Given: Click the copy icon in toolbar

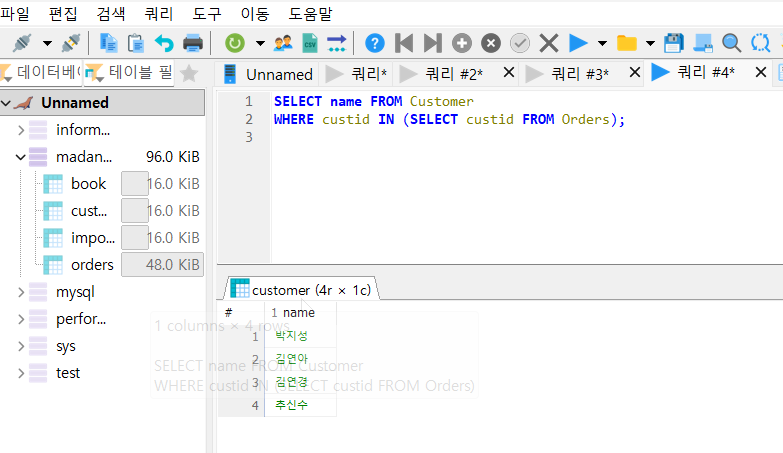Looking at the screenshot, I should coord(108,43).
